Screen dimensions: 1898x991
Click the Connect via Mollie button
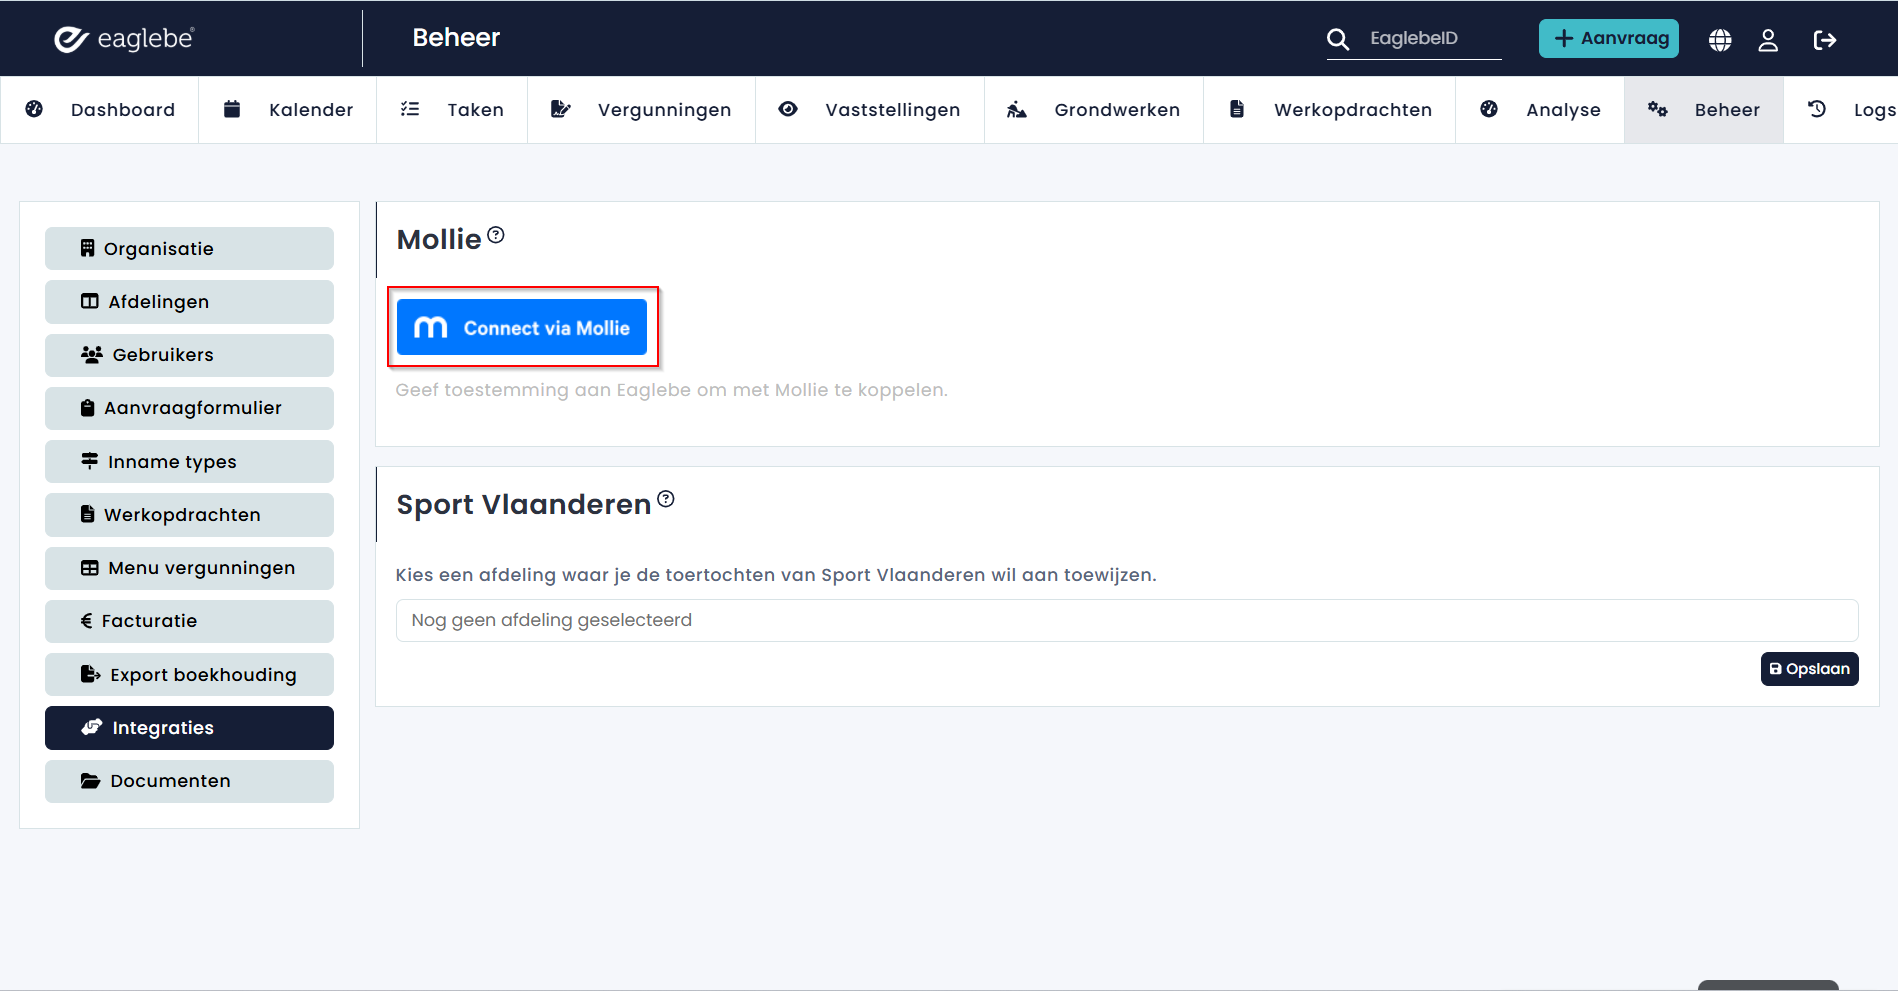[x=522, y=327]
